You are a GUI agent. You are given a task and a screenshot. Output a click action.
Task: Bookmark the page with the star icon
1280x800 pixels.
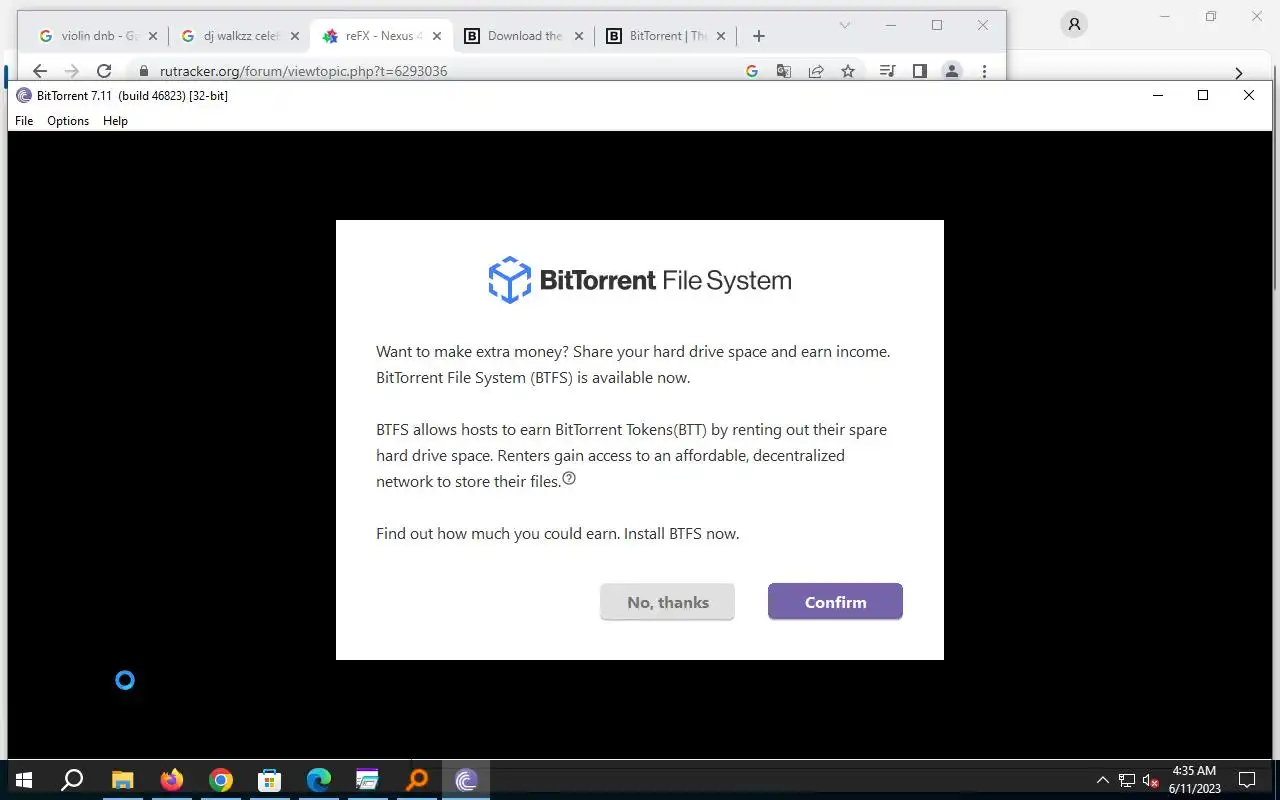(848, 71)
